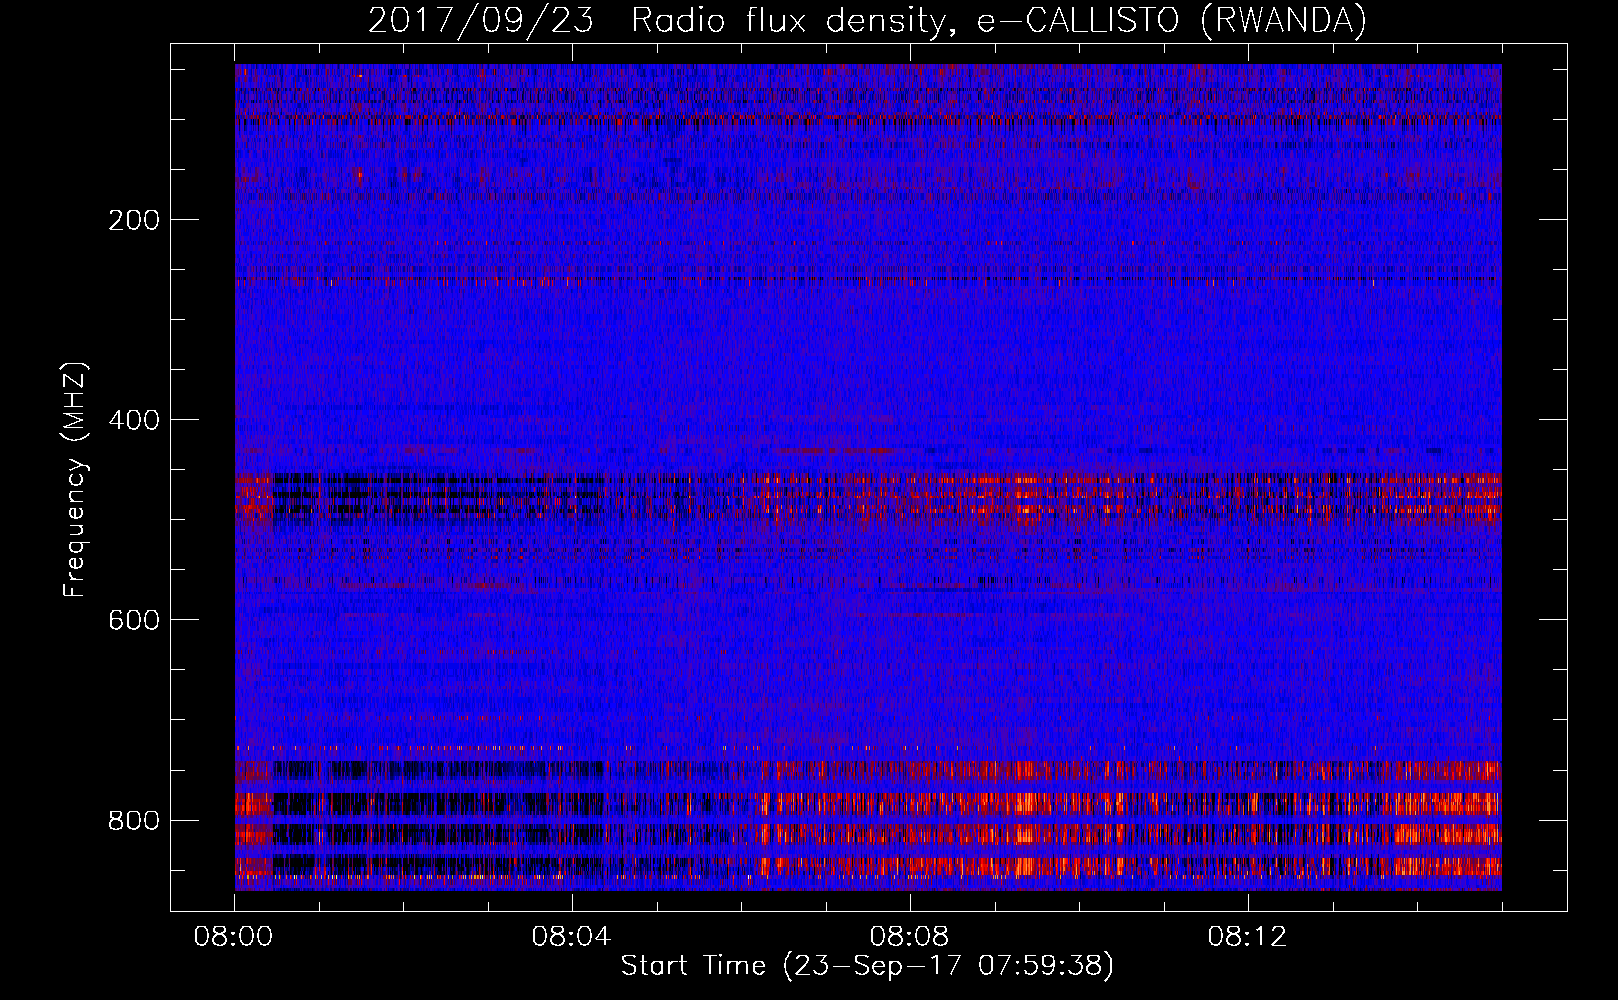Click the 08:12 time tick label
Viewport: 1618px width, 1000px height.
click(1247, 937)
